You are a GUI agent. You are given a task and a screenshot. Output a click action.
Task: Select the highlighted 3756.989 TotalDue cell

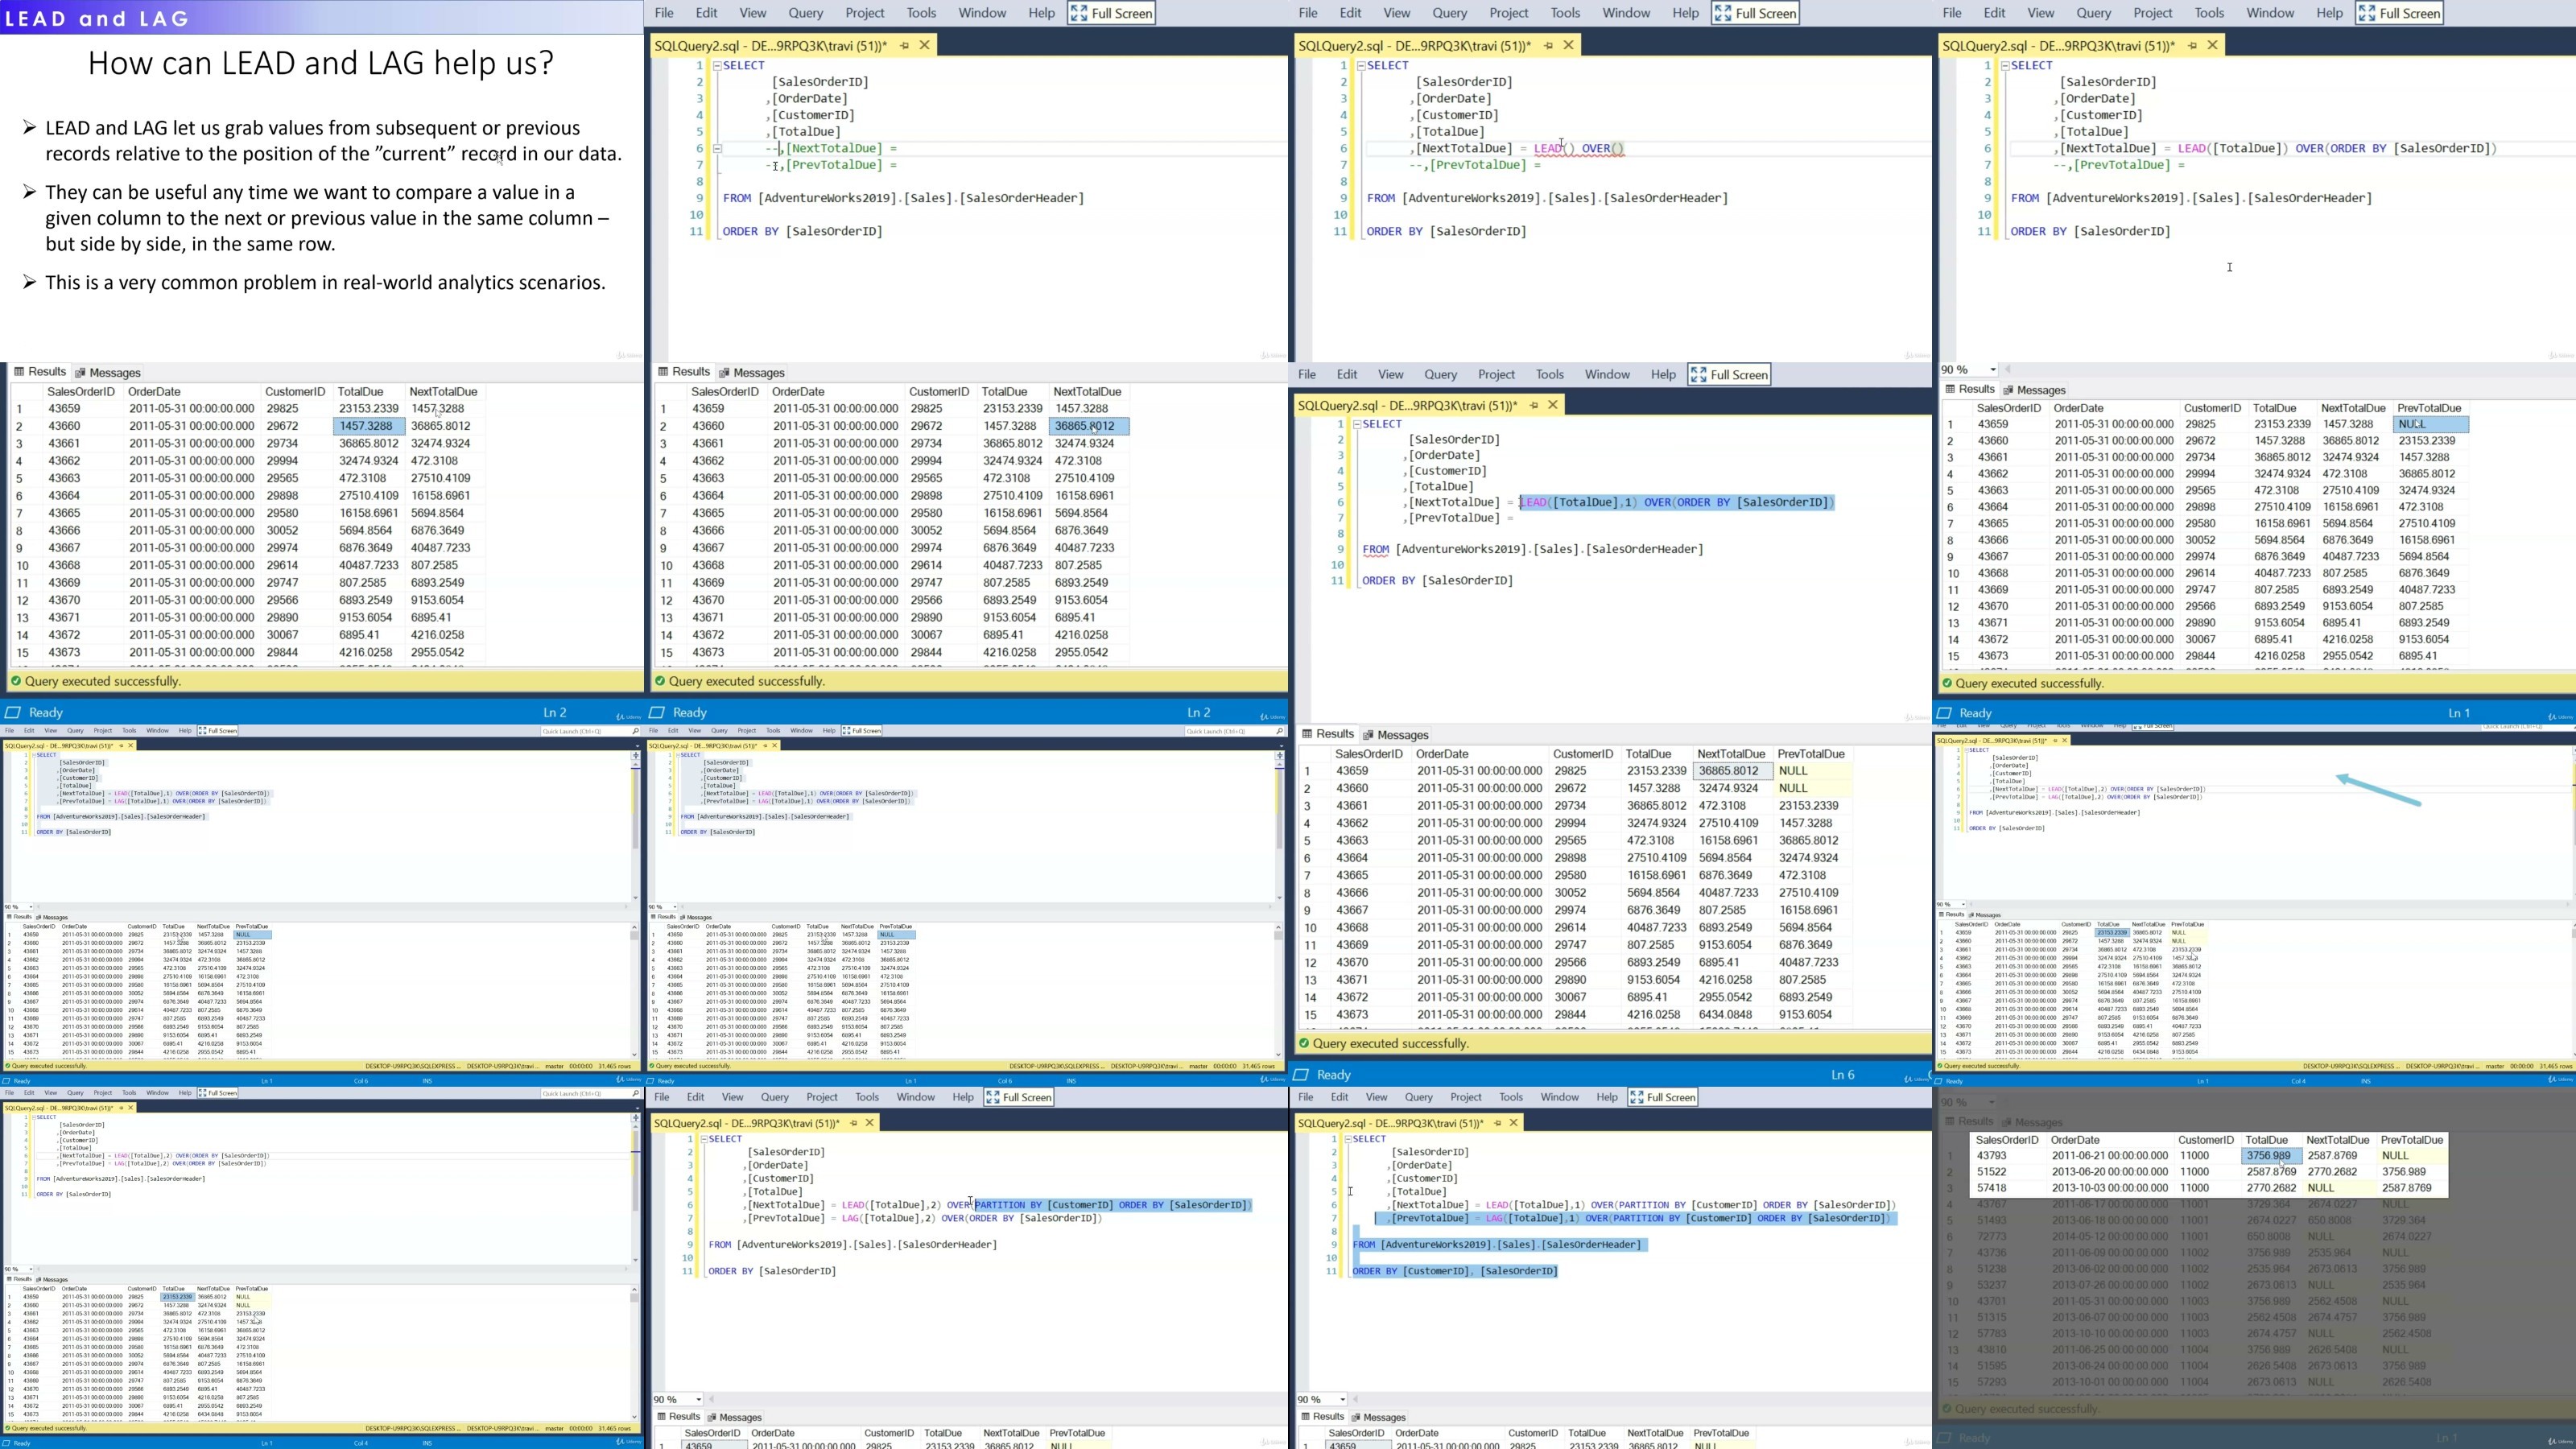[x=2272, y=1156]
